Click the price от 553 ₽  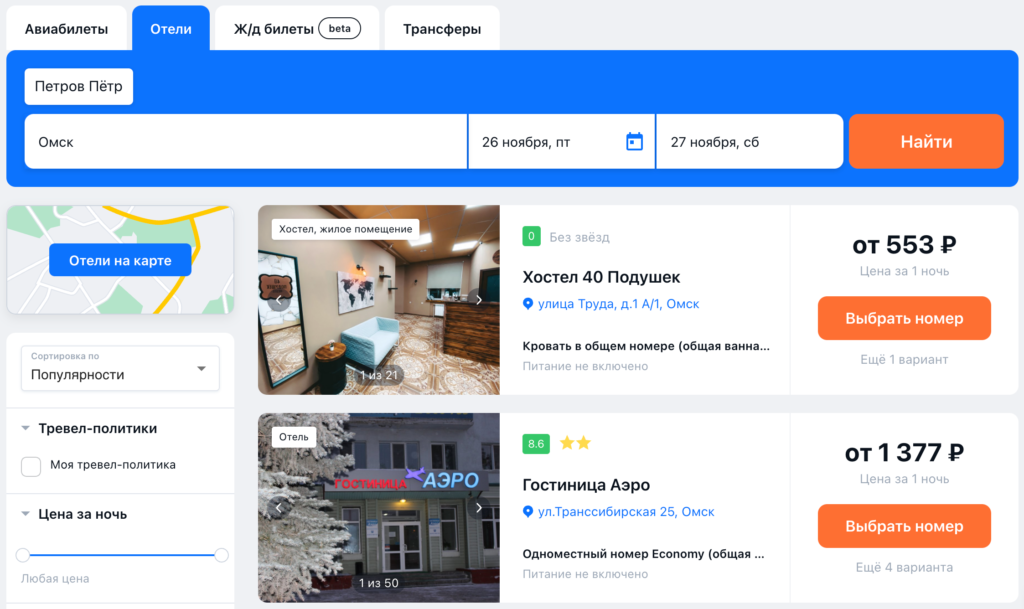tap(904, 245)
